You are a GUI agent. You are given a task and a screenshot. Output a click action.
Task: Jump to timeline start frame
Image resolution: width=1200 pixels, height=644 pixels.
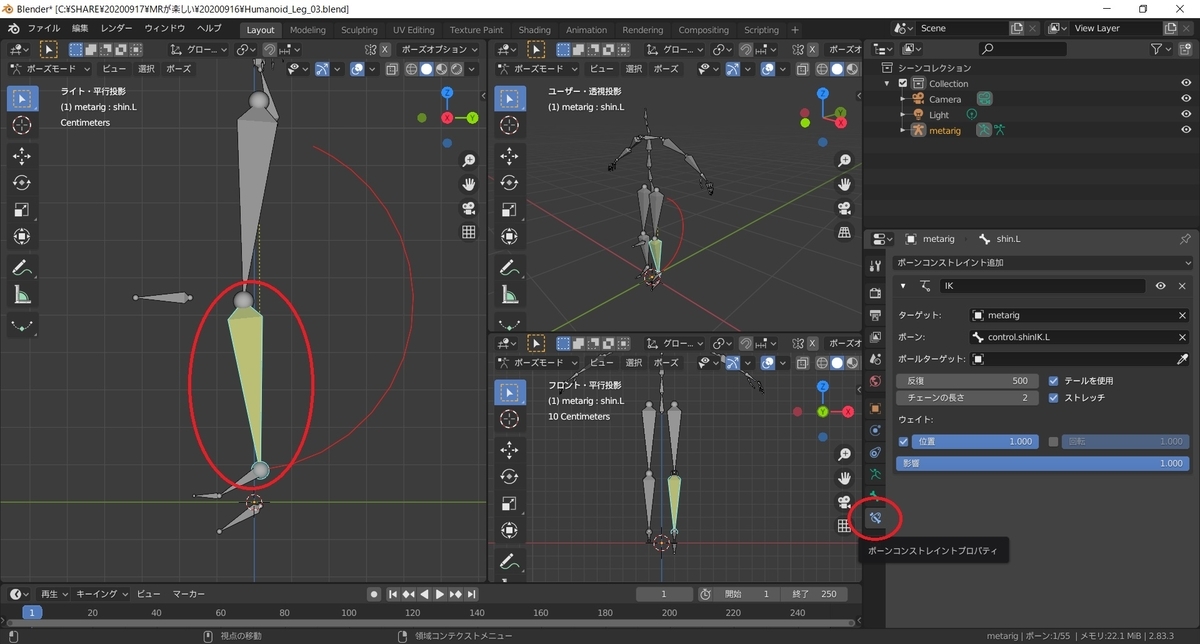393,594
